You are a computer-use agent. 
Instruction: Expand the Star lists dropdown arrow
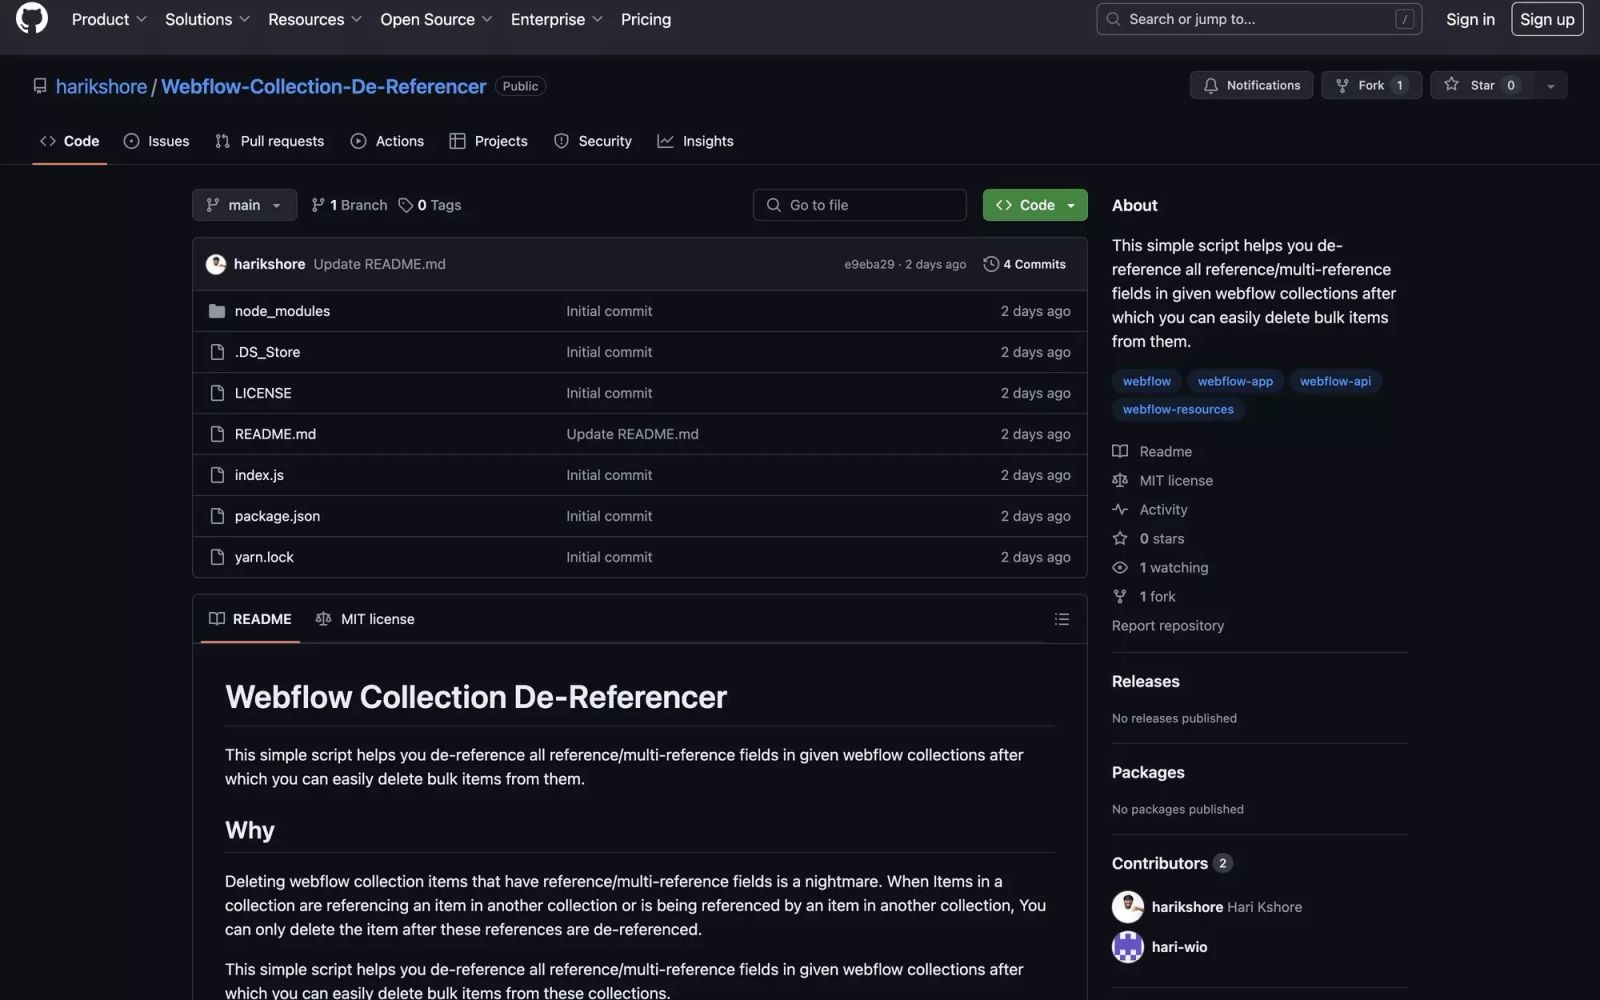point(1551,86)
